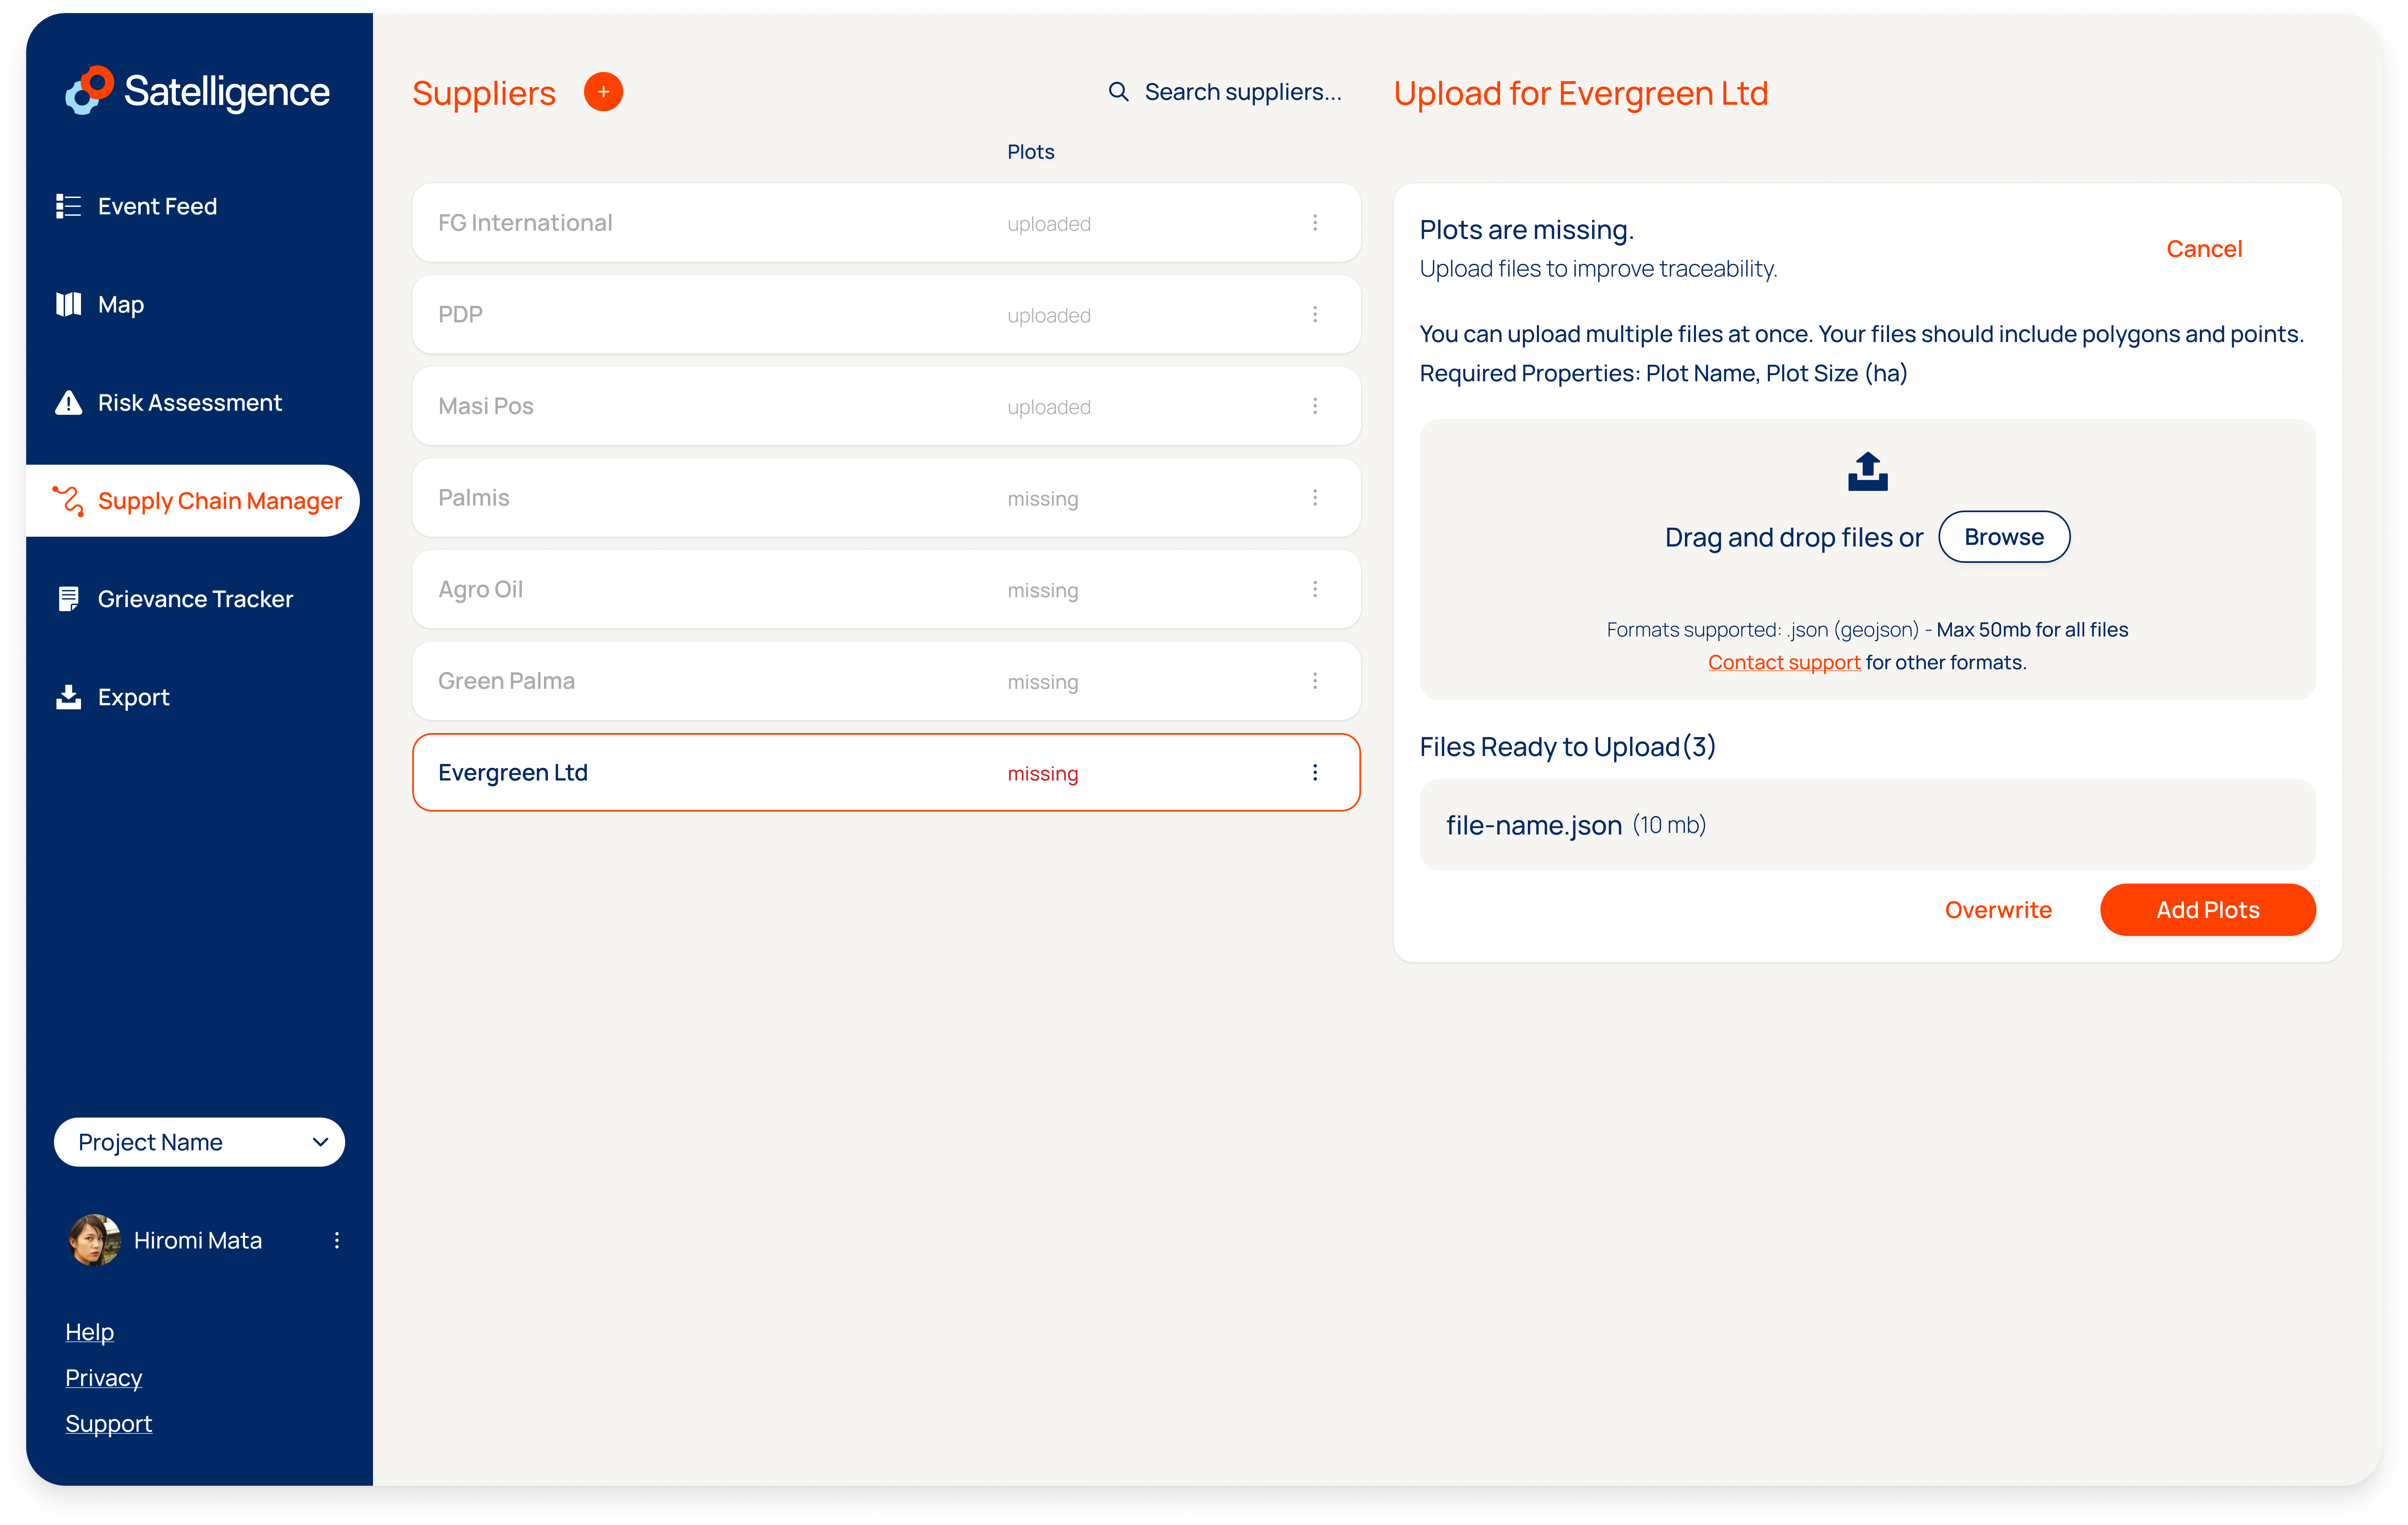This screenshot has width=2408, height=1525.
Task: Open three-dot menu for Green Palma
Action: tap(1314, 681)
